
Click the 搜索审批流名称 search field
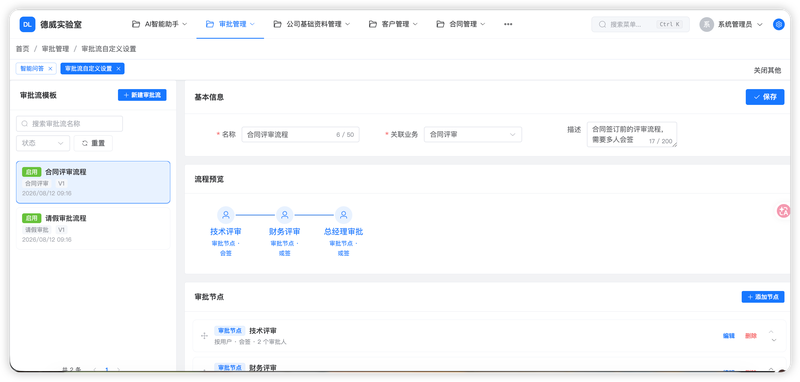pyautogui.click(x=69, y=123)
